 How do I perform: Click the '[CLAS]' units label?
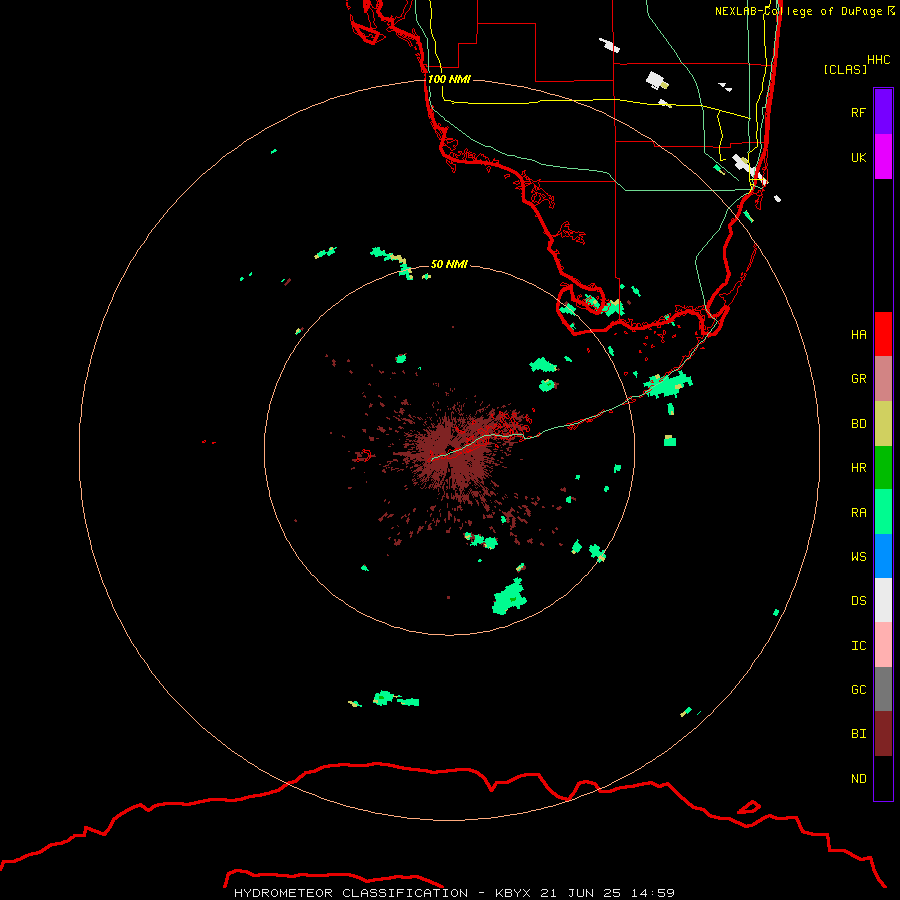point(845,69)
